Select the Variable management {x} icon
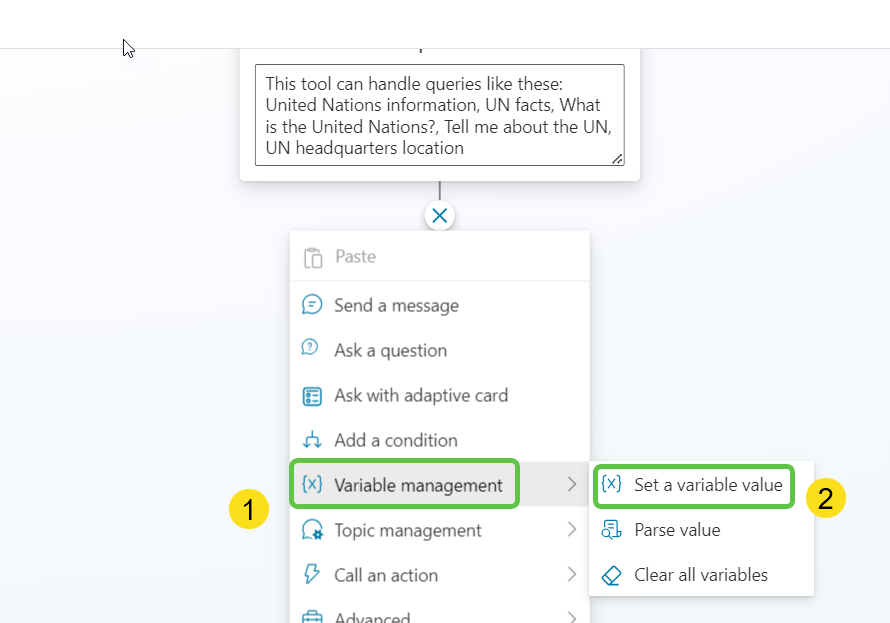This screenshot has width=890, height=623. pos(315,484)
